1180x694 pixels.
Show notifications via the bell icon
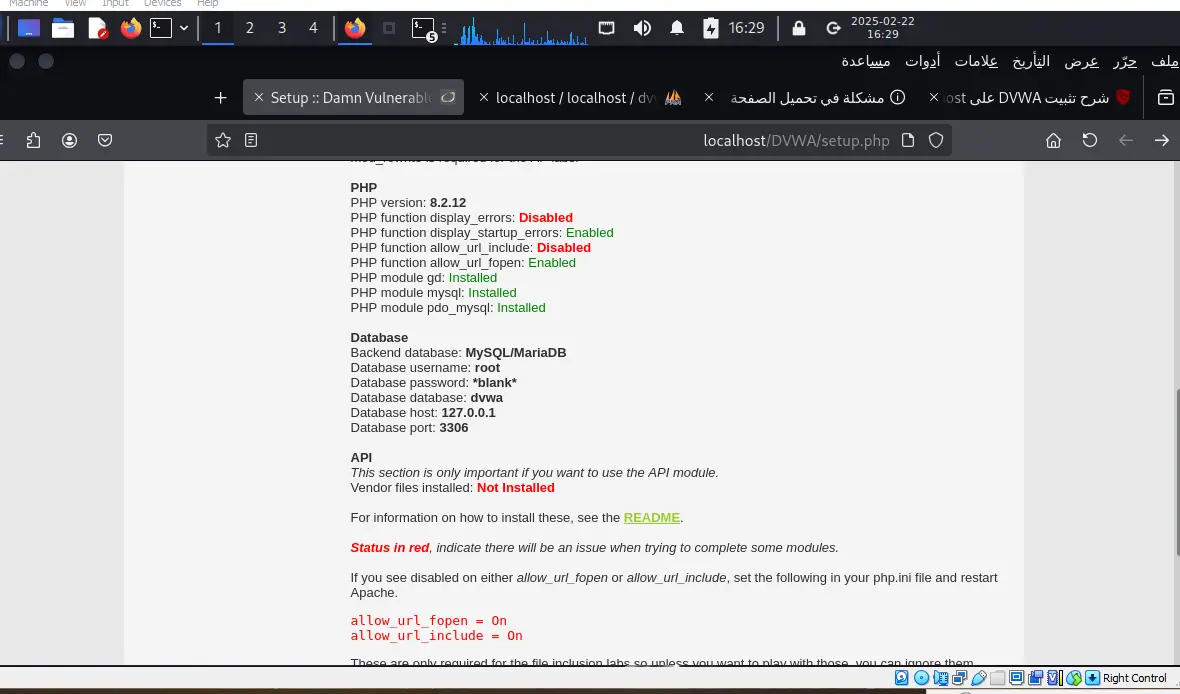677,29
